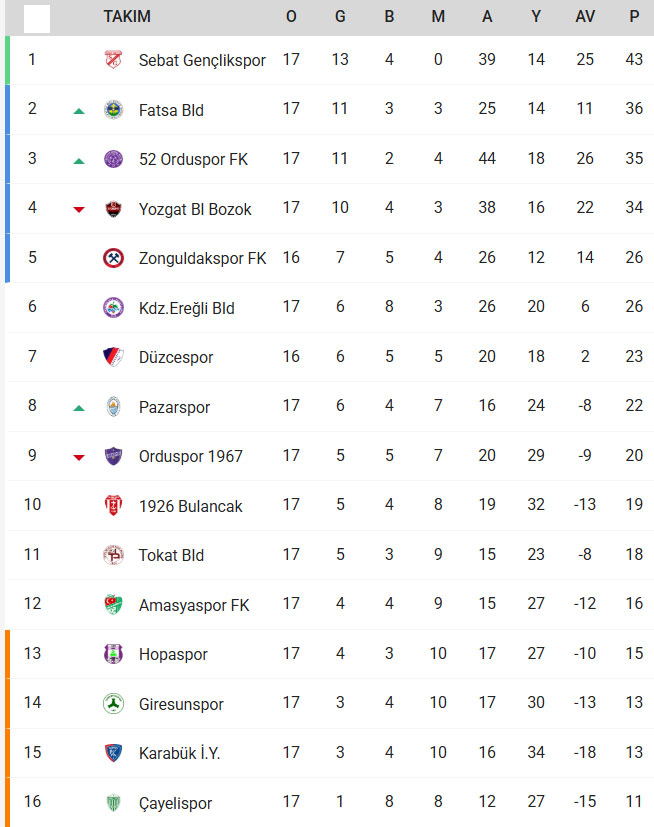Click the white square in the table header
Image resolution: width=654 pixels, height=827 pixels.
(36, 18)
